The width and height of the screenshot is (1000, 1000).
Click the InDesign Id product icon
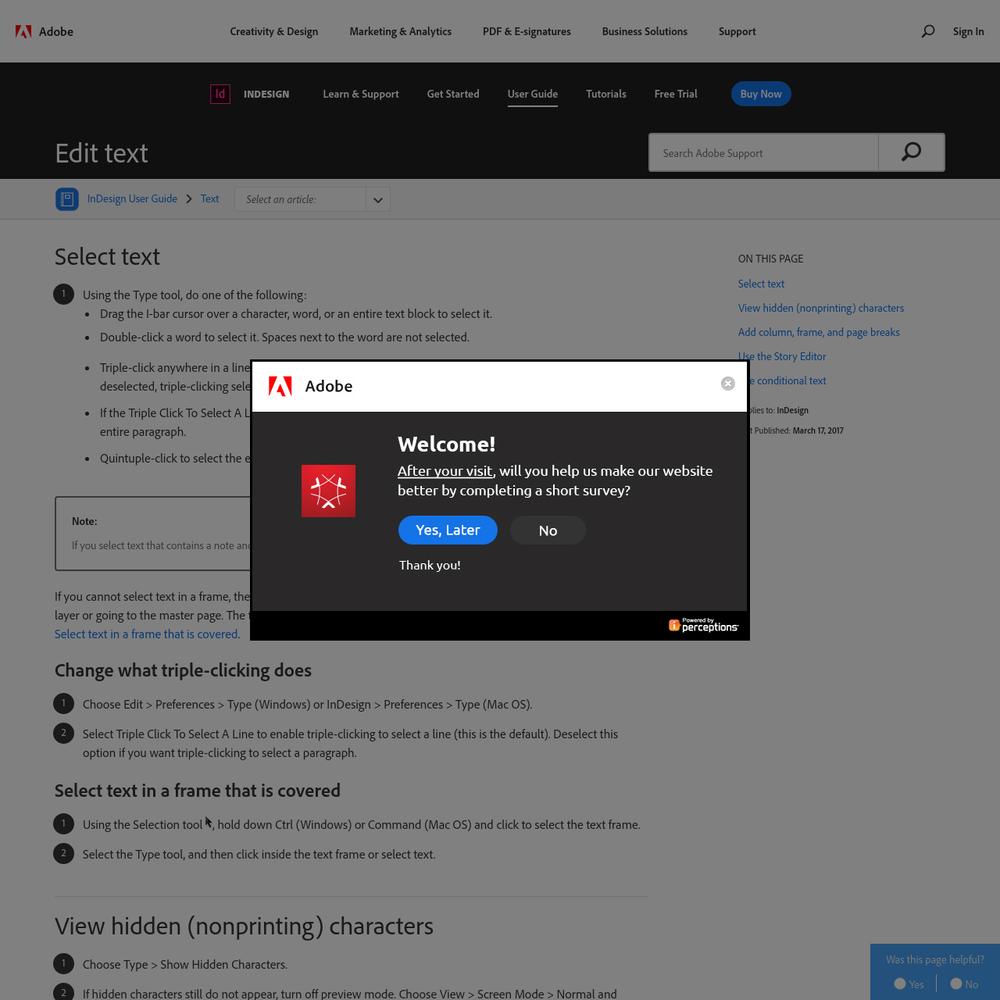(x=220, y=94)
